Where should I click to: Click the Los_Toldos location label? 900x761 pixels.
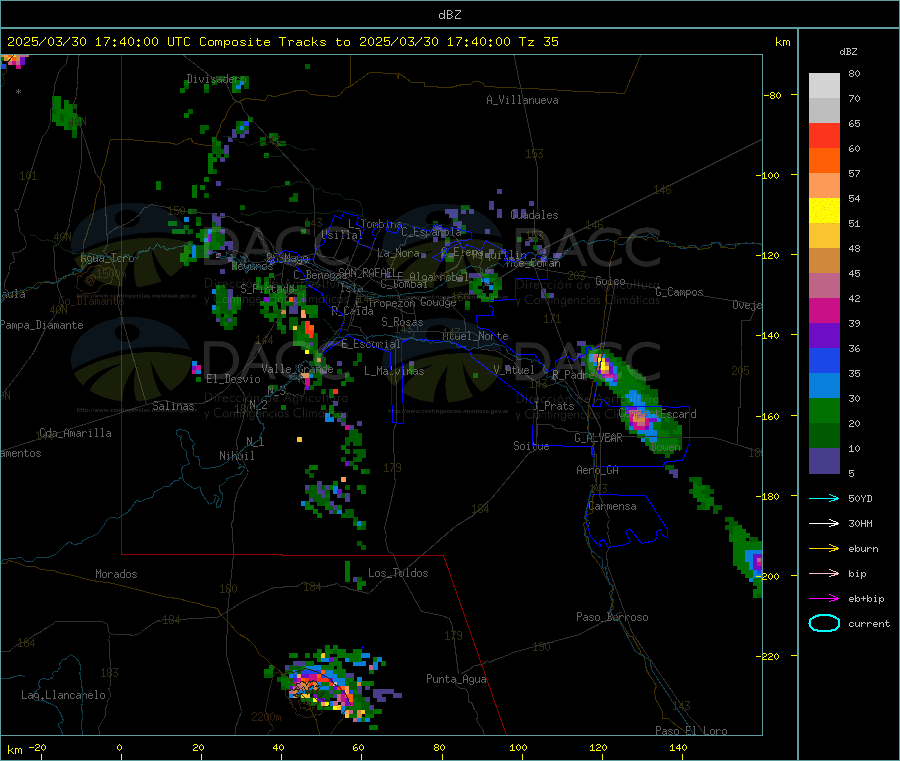tap(398, 573)
